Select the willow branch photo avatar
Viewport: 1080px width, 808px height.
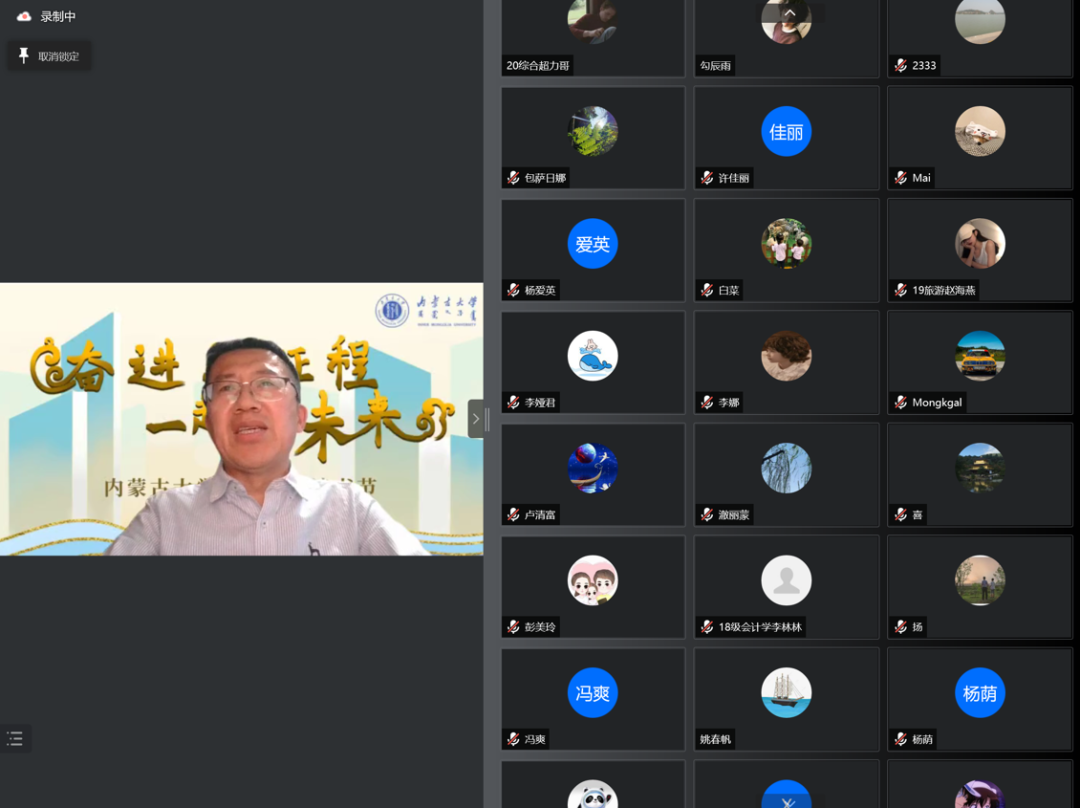pos(786,468)
